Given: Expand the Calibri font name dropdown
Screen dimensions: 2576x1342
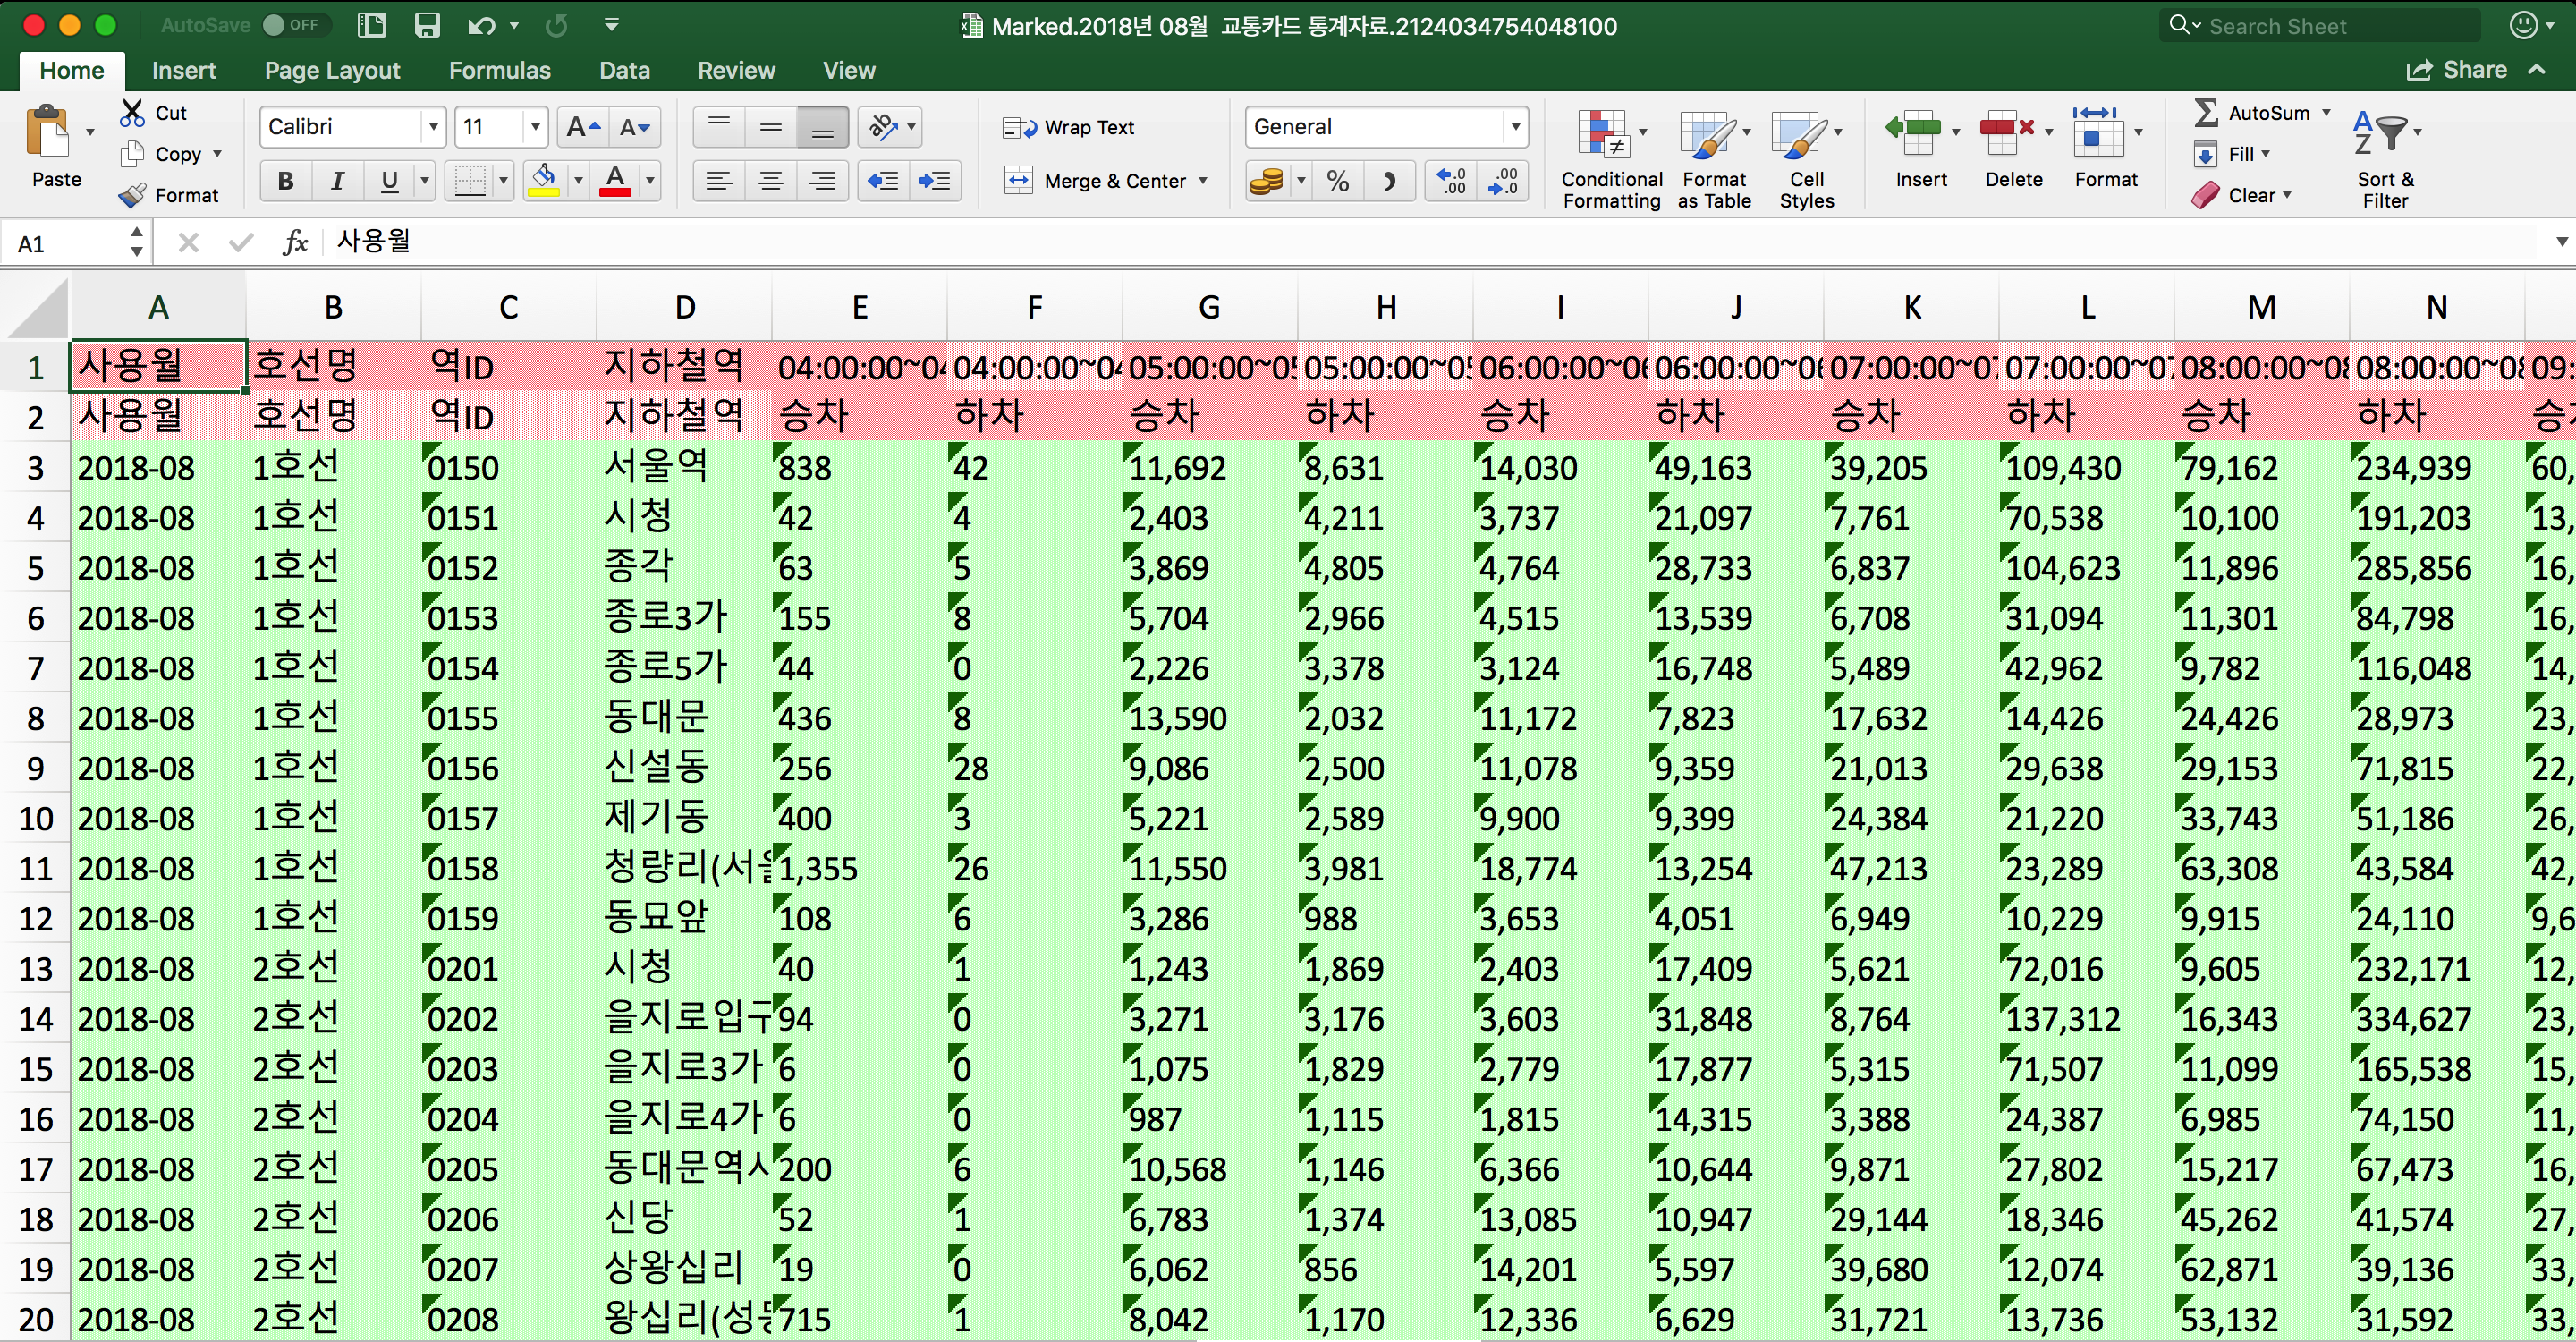Looking at the screenshot, I should pos(433,127).
